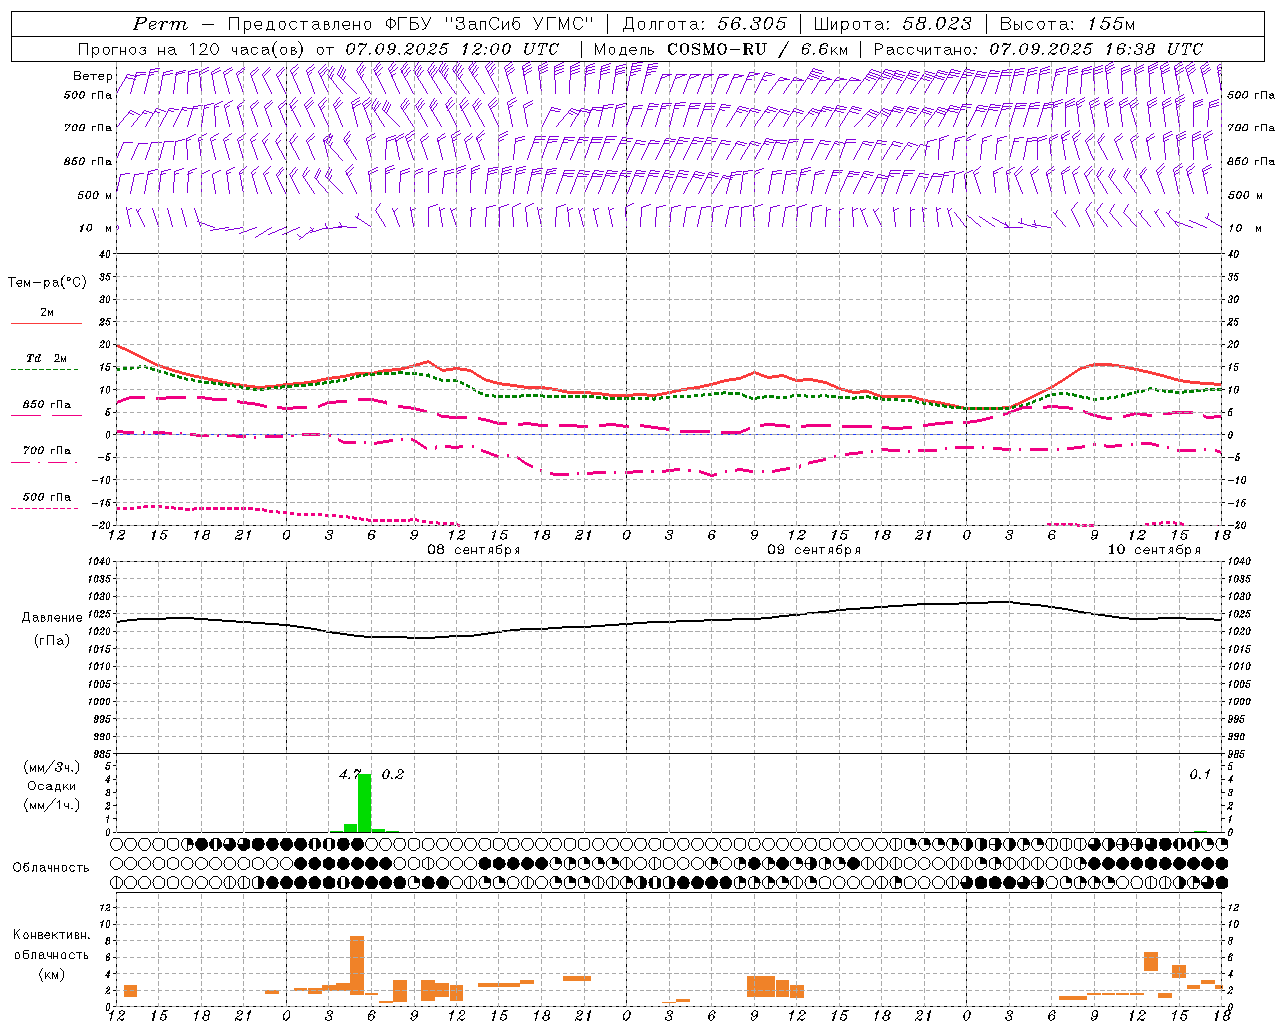This screenshot has height=1024, width=1280.
Task: Click the "0.1" precipitation amount value
Action: [x=1200, y=774]
